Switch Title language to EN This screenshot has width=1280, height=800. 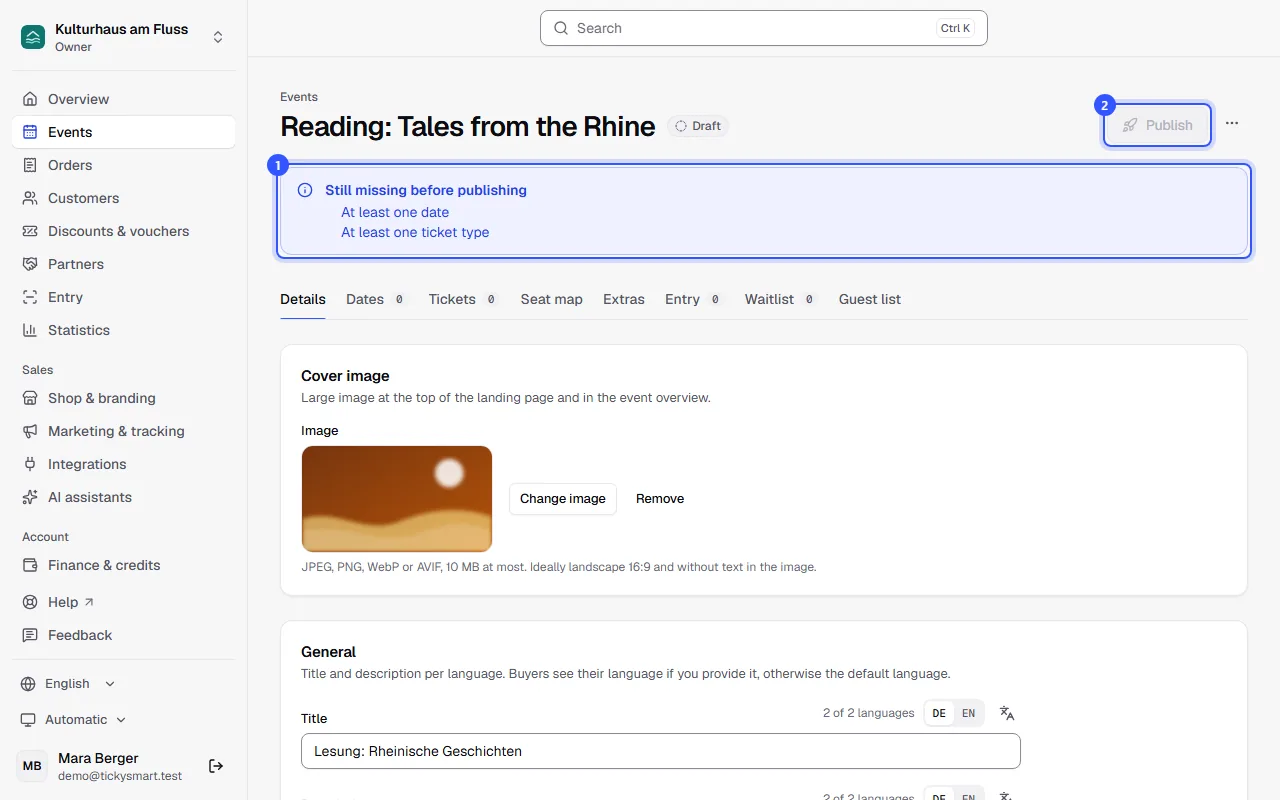click(968, 713)
